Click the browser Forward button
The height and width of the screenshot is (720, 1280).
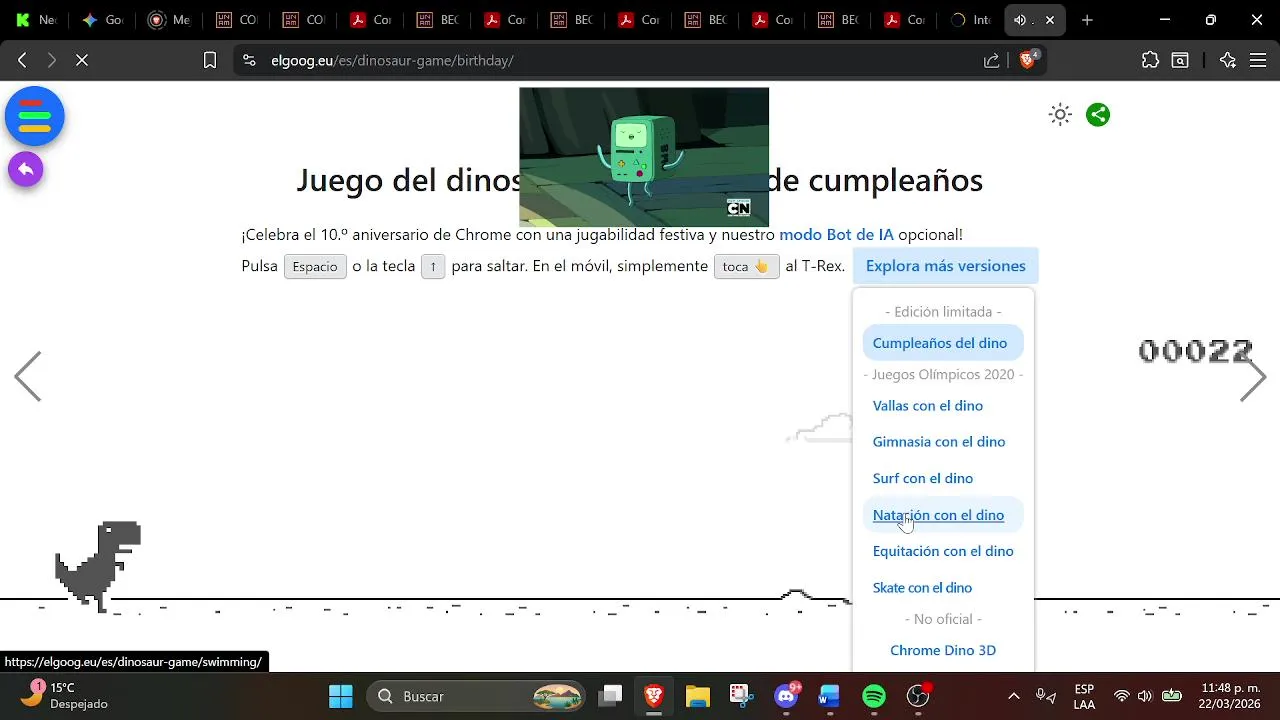click(x=52, y=60)
